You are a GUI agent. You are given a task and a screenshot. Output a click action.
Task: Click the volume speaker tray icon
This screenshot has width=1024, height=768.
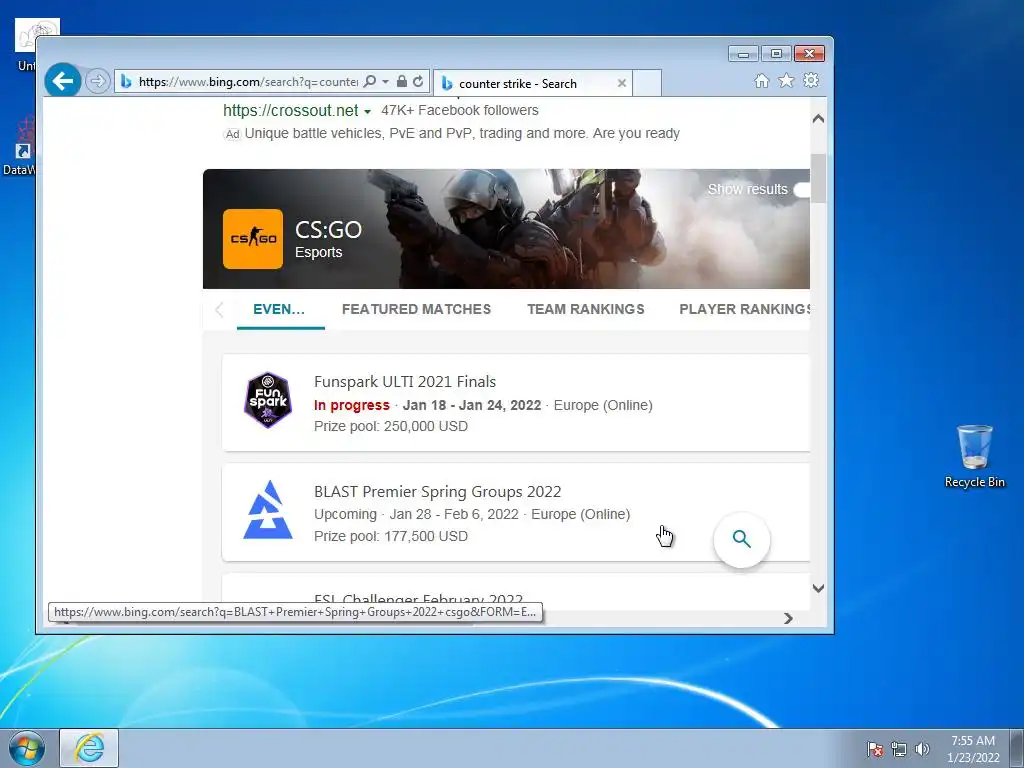tap(922, 749)
